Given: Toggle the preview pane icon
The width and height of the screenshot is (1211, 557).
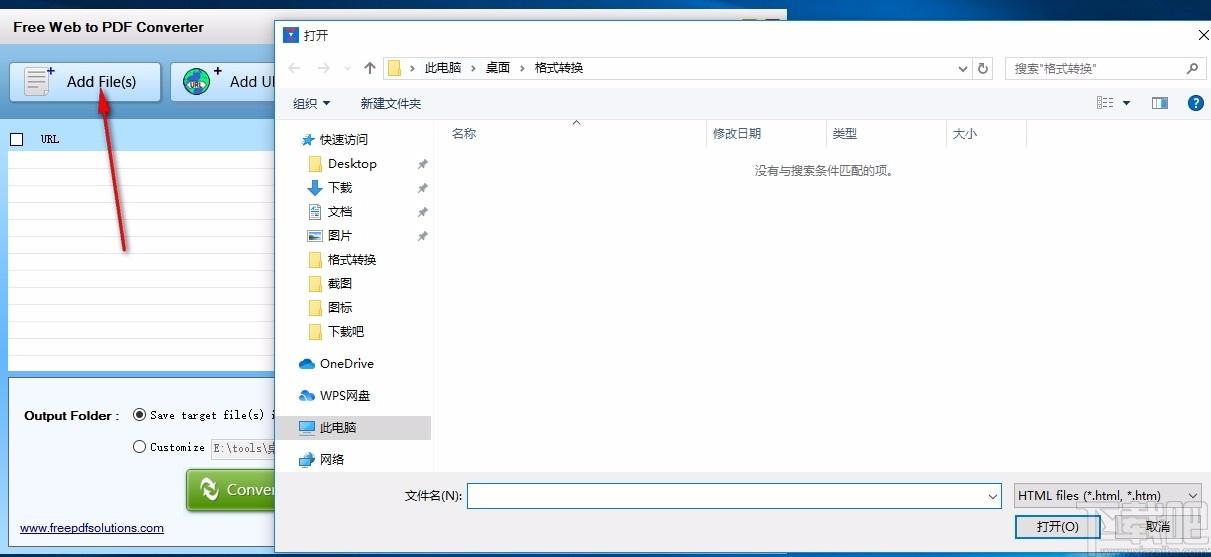Looking at the screenshot, I should coord(1160,103).
